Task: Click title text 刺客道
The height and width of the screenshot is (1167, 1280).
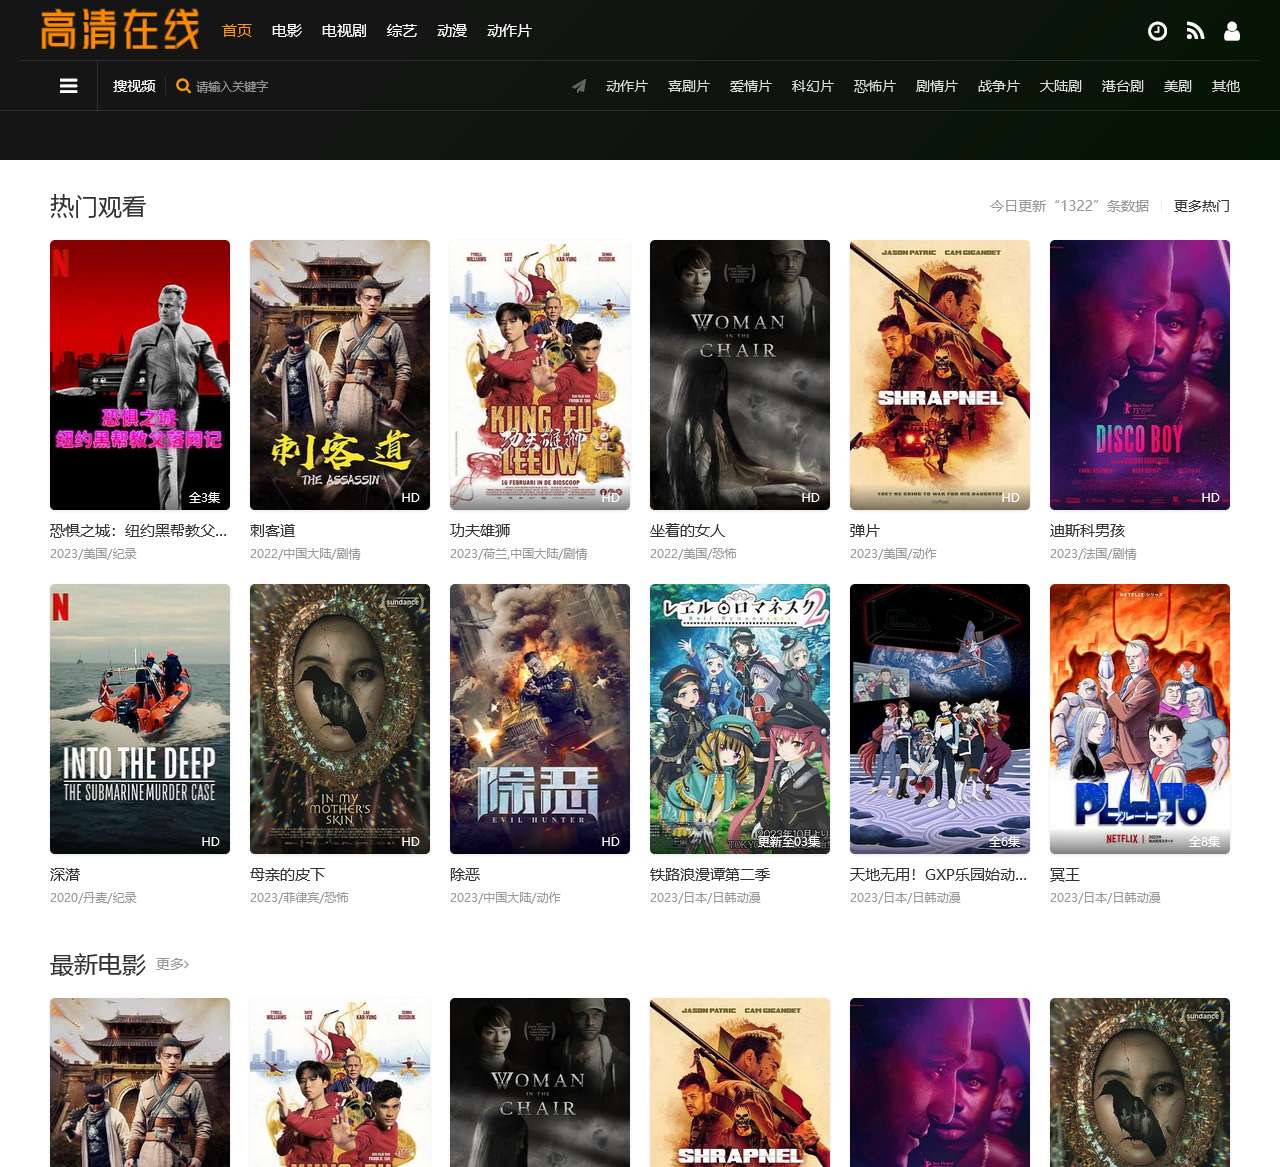Action: point(273,531)
